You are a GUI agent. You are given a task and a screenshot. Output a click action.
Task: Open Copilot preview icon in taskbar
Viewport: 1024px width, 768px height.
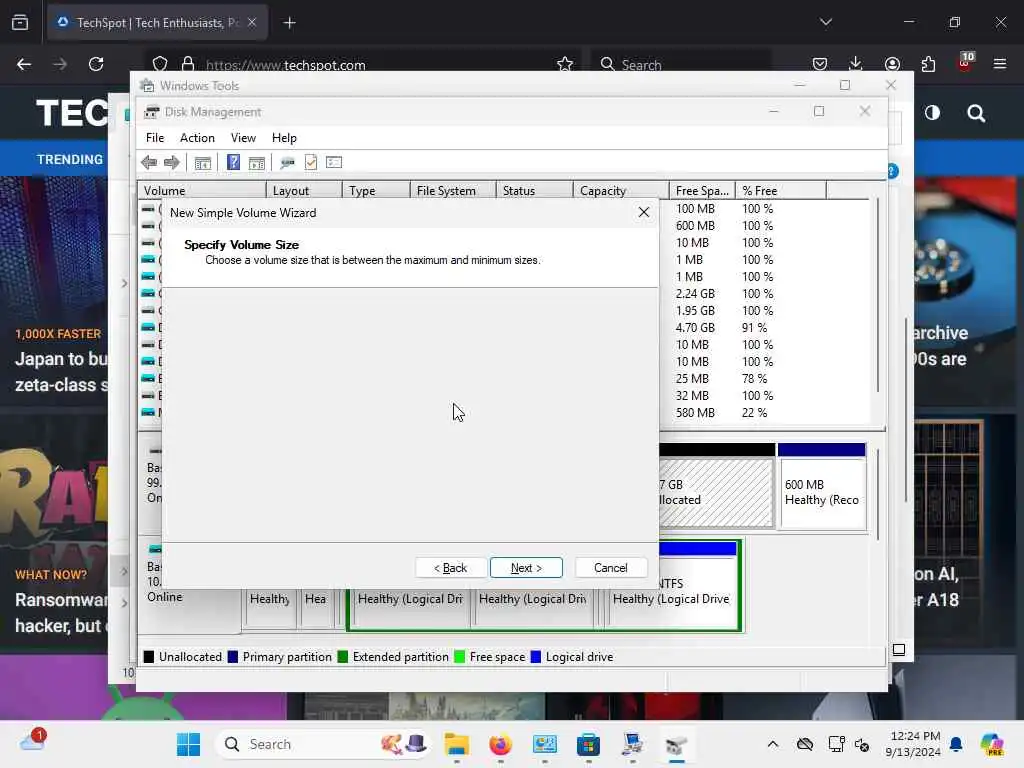[x=992, y=744]
